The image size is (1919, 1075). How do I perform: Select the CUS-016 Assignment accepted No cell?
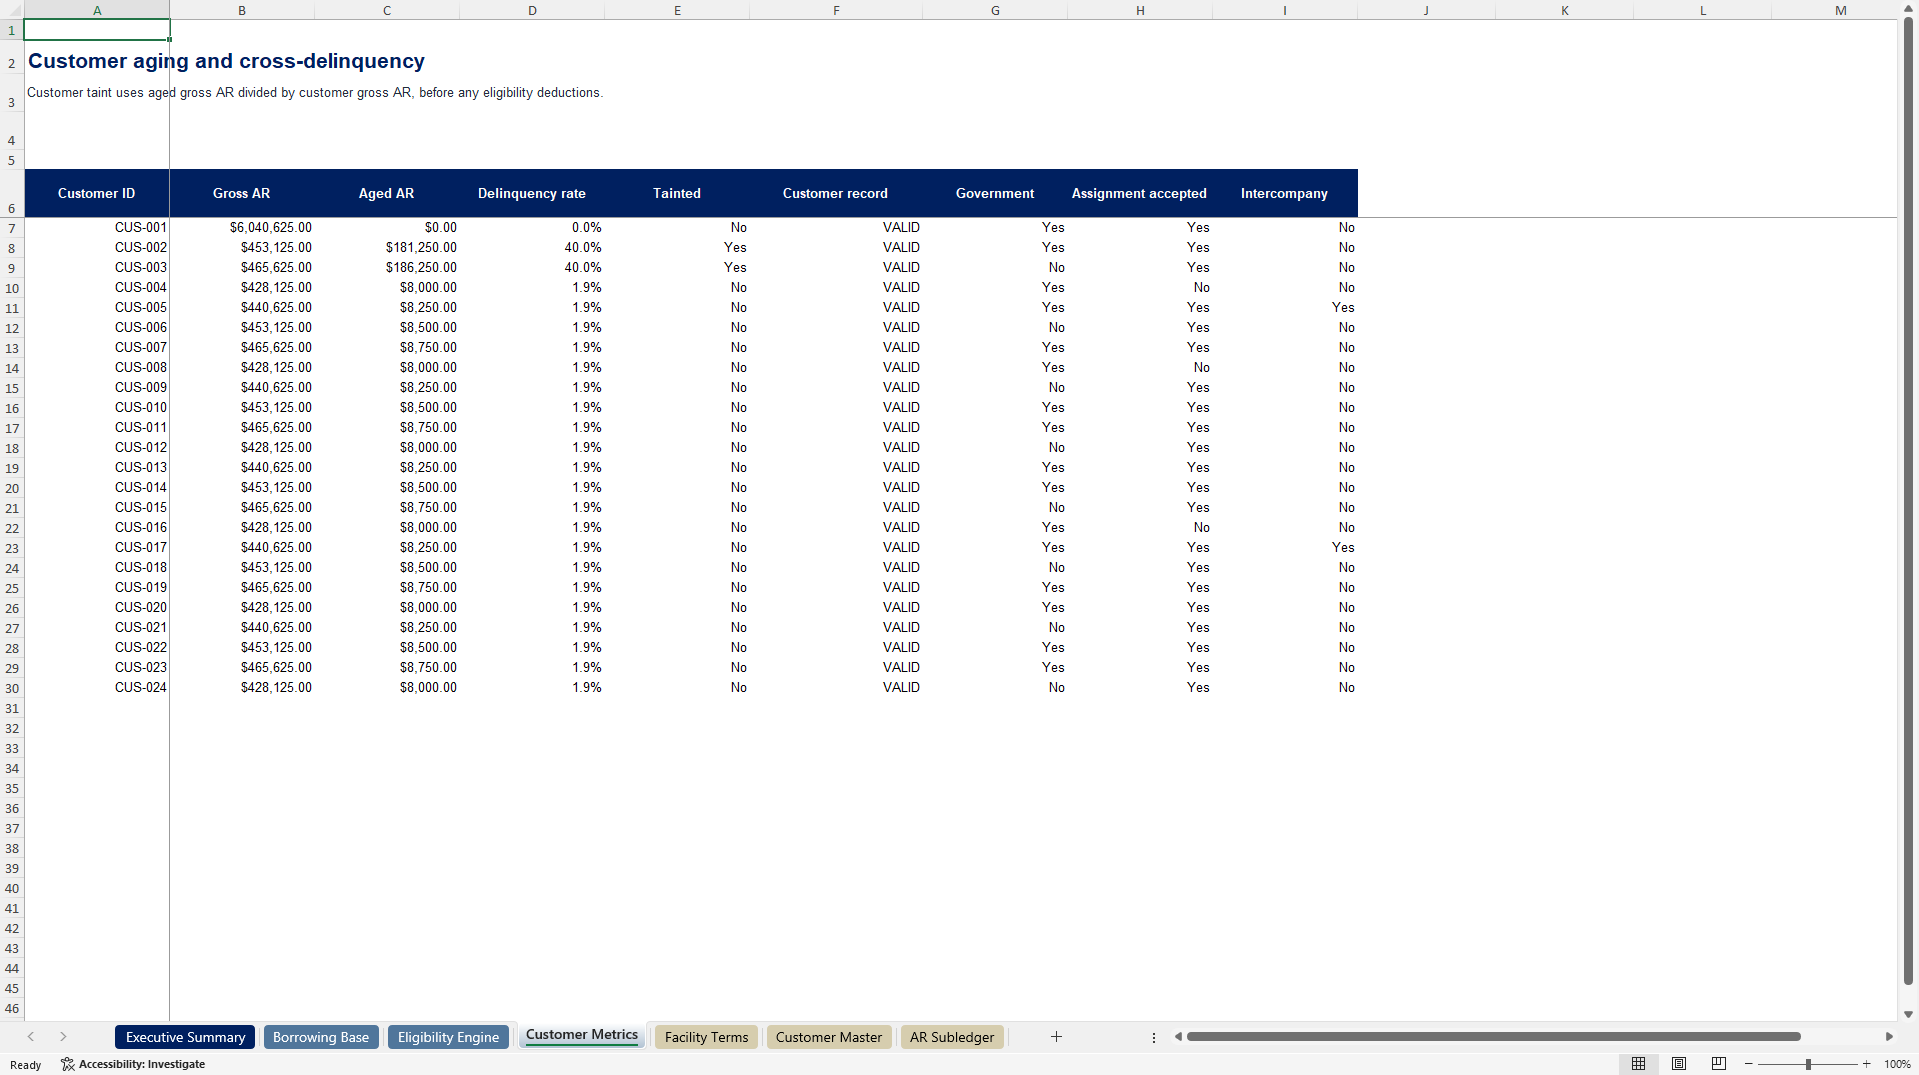pos(1140,528)
